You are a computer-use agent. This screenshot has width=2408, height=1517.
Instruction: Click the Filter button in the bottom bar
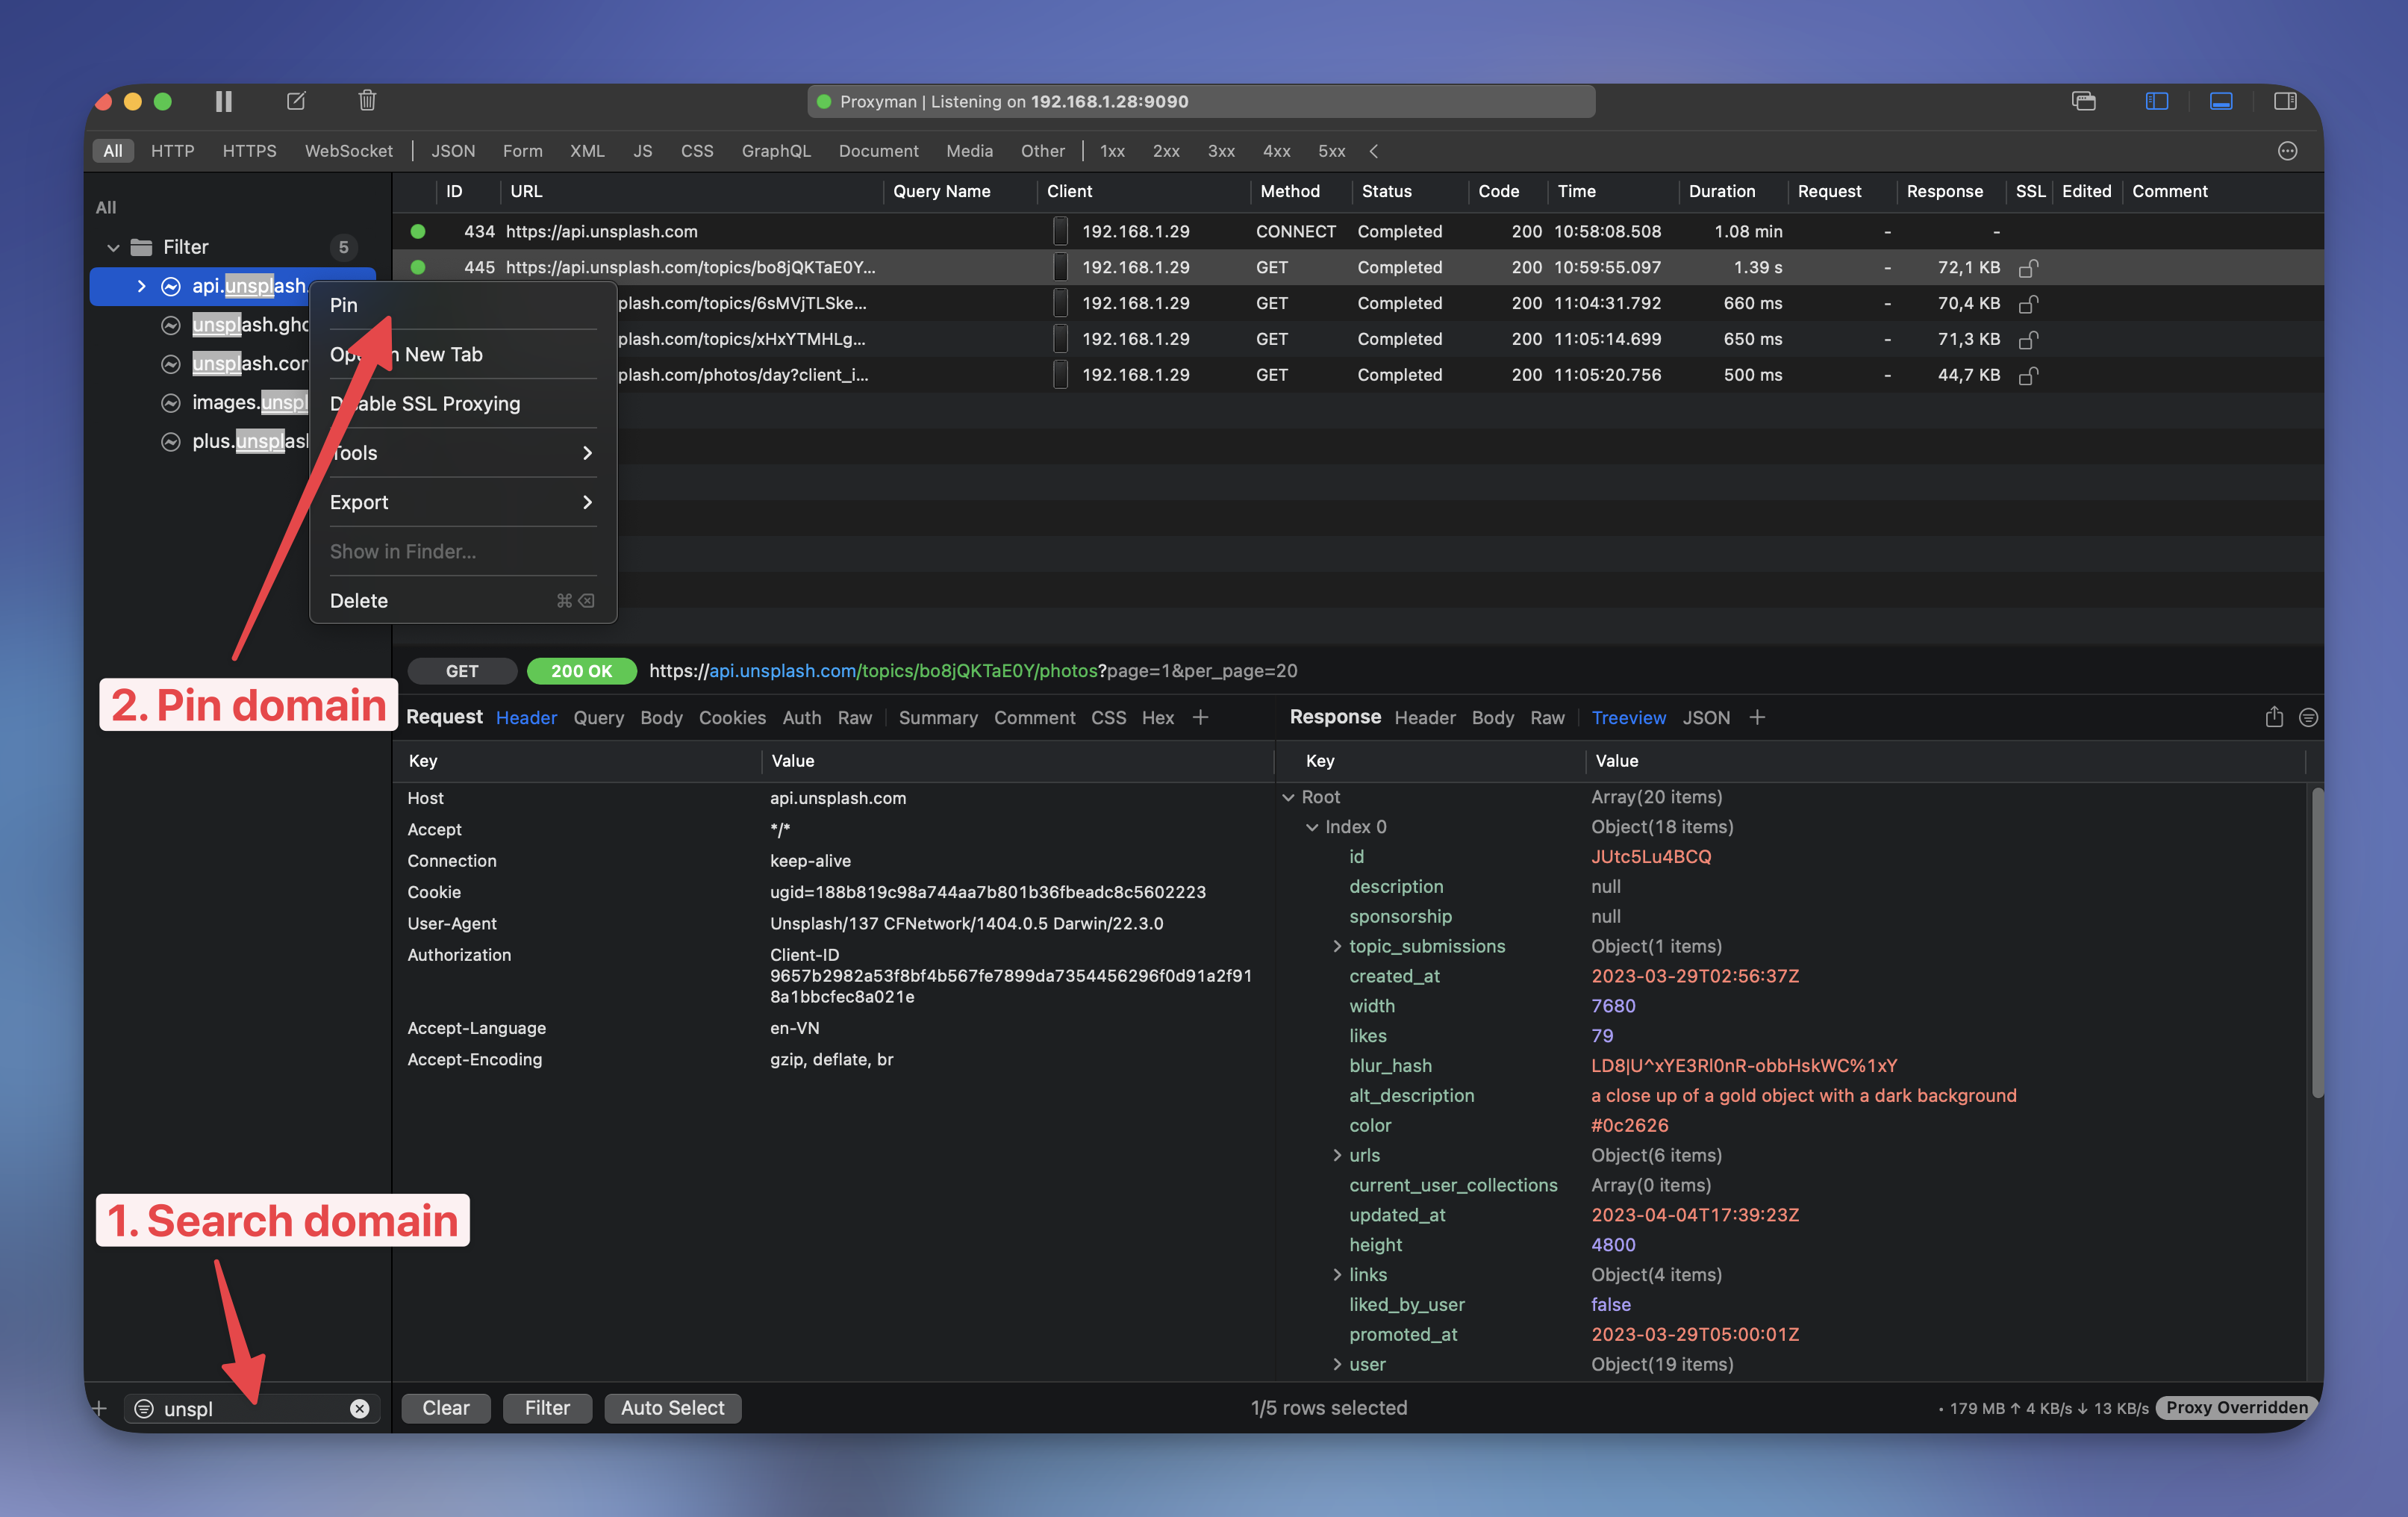[x=547, y=1408]
